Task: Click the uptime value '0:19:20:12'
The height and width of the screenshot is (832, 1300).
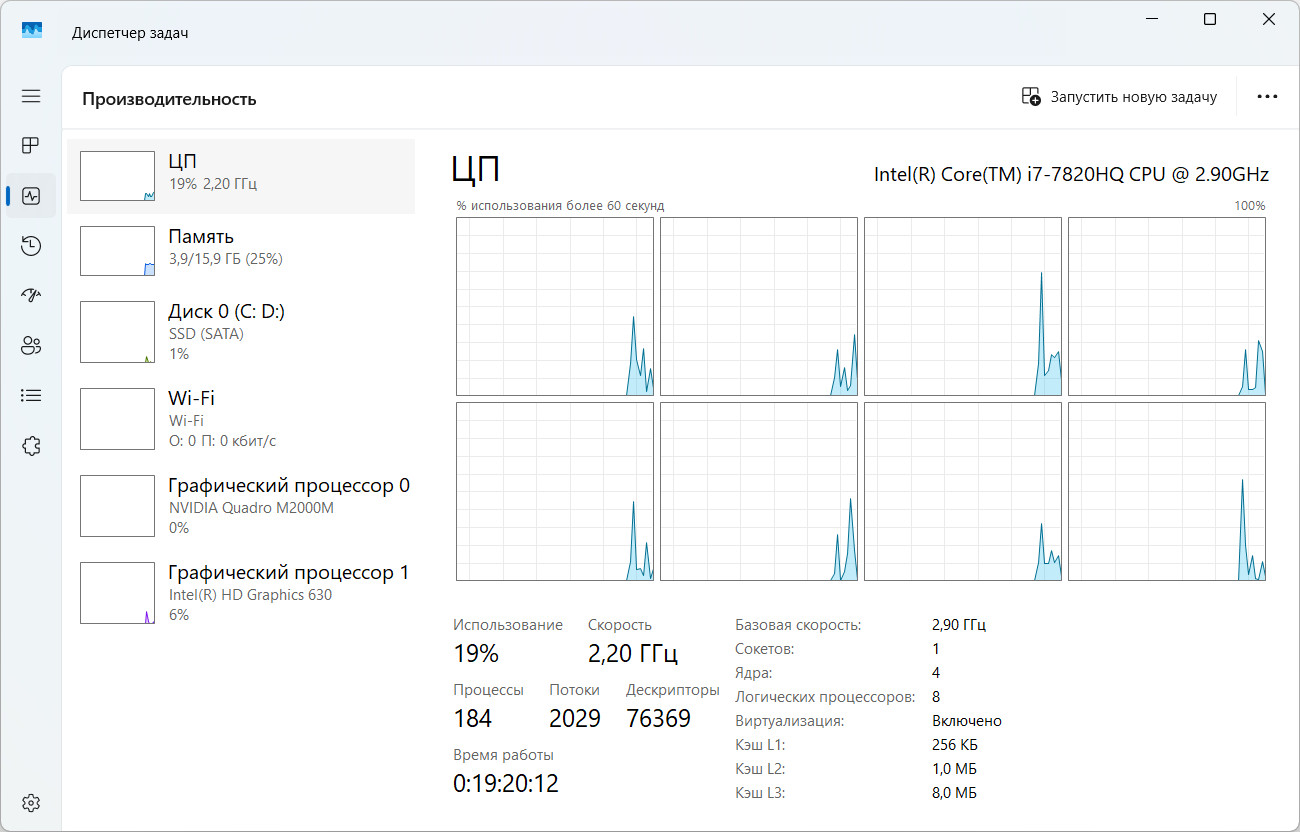Action: coord(506,784)
